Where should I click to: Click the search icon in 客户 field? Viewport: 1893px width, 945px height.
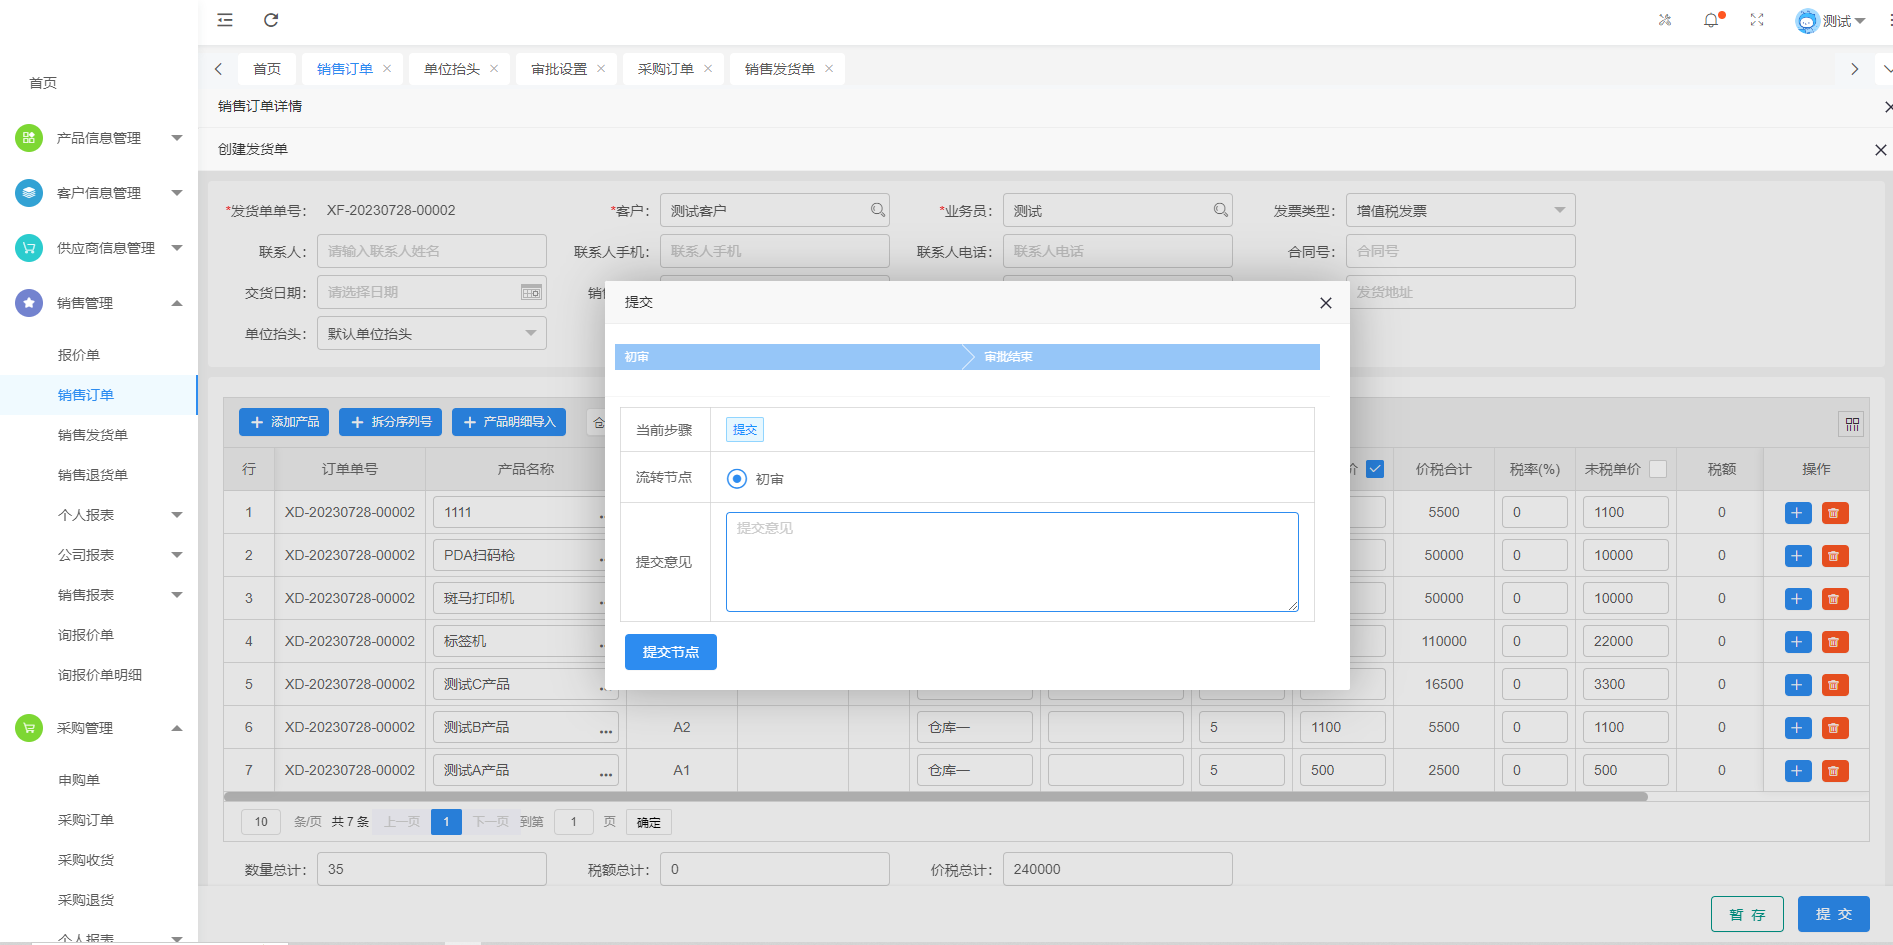pyautogui.click(x=877, y=211)
